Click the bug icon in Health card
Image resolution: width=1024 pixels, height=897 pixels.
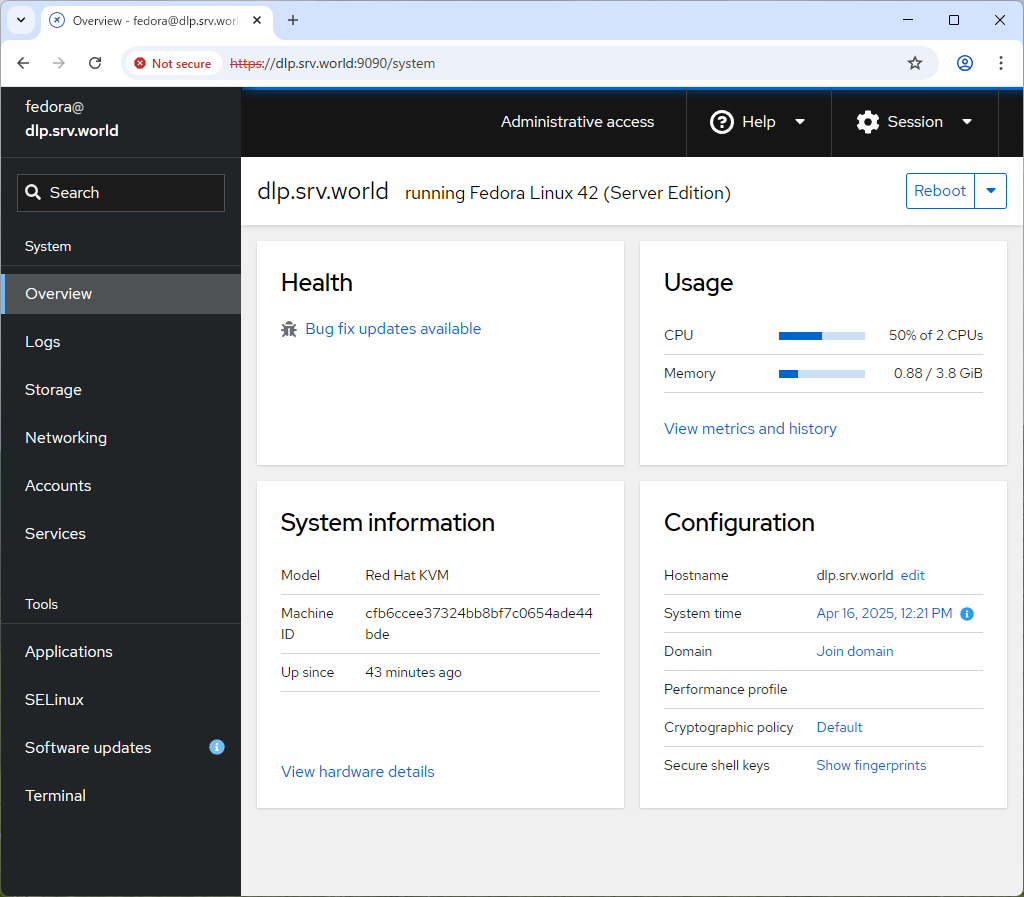click(x=289, y=329)
